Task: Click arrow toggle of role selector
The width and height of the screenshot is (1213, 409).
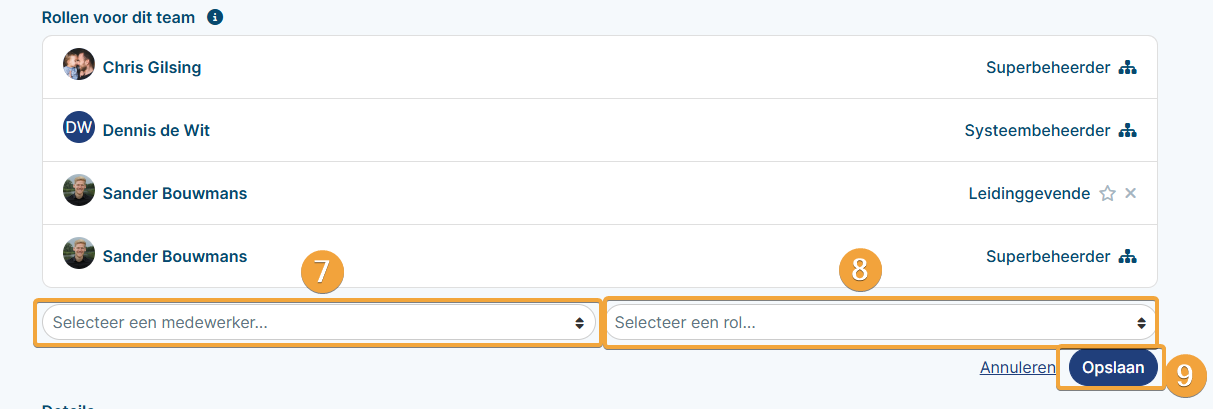Action: (1141, 323)
